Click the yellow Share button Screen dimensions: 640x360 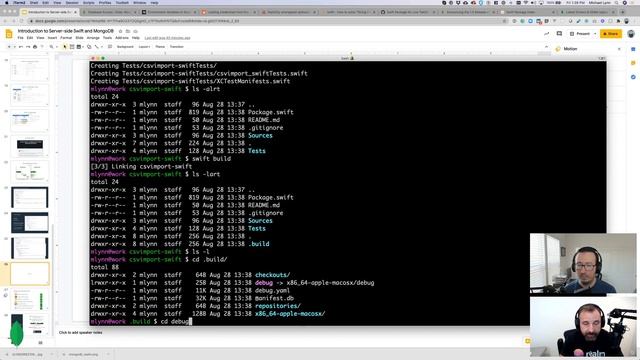click(x=611, y=34)
